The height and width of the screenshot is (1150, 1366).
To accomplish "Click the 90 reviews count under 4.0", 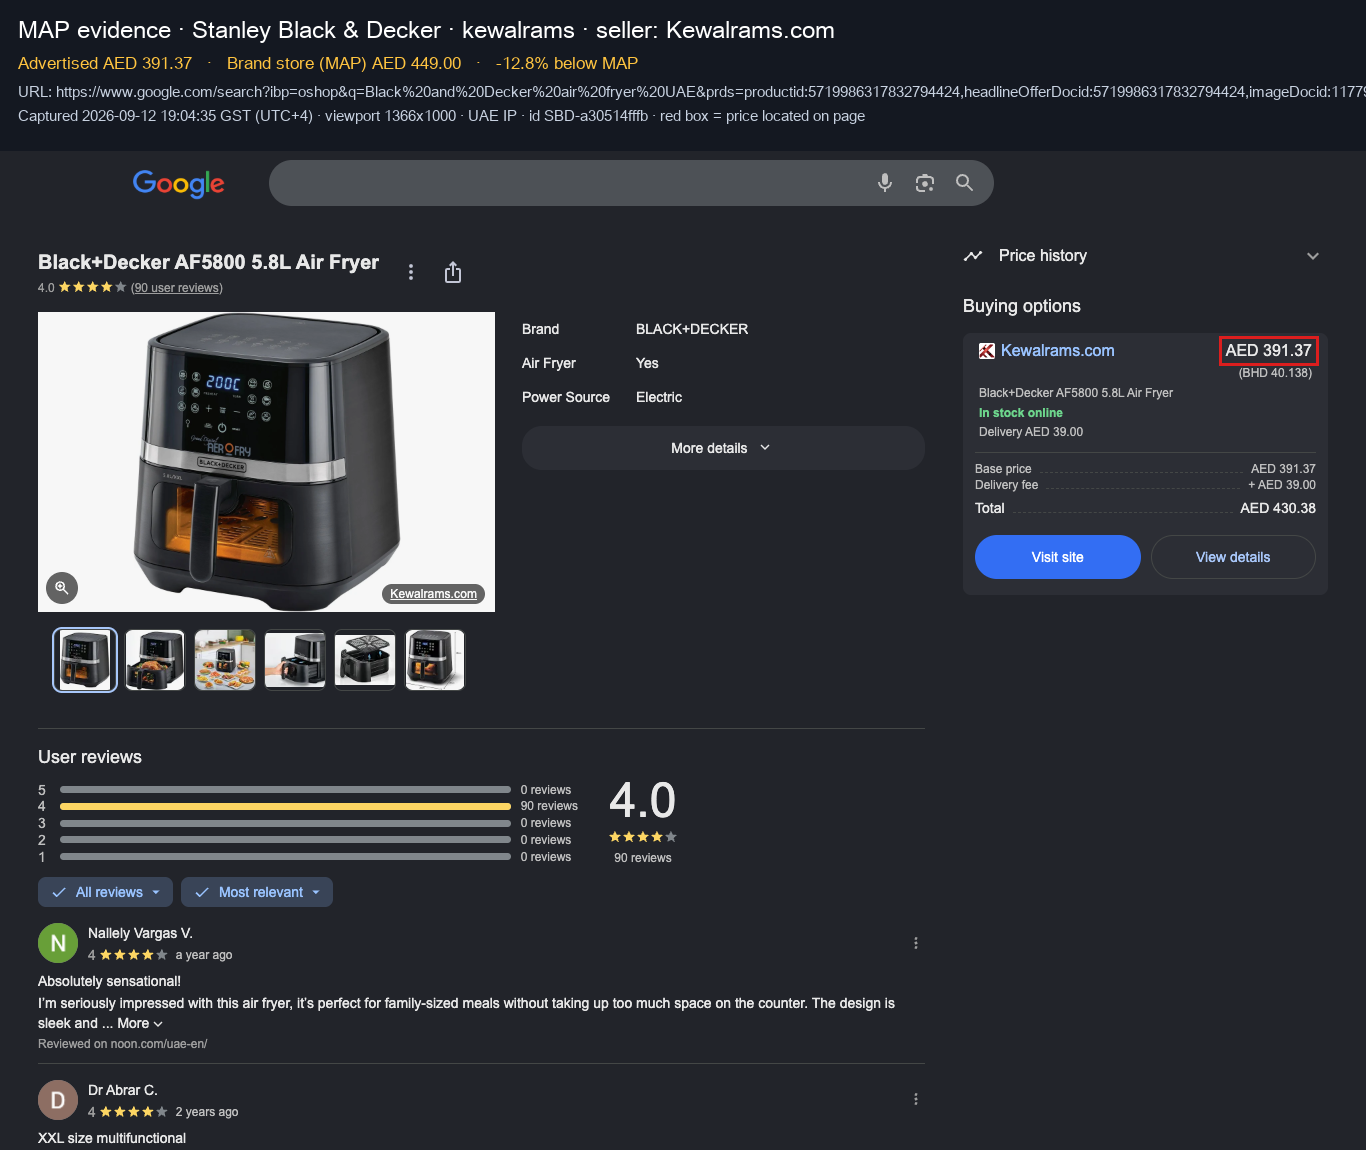I will click(x=643, y=858).
